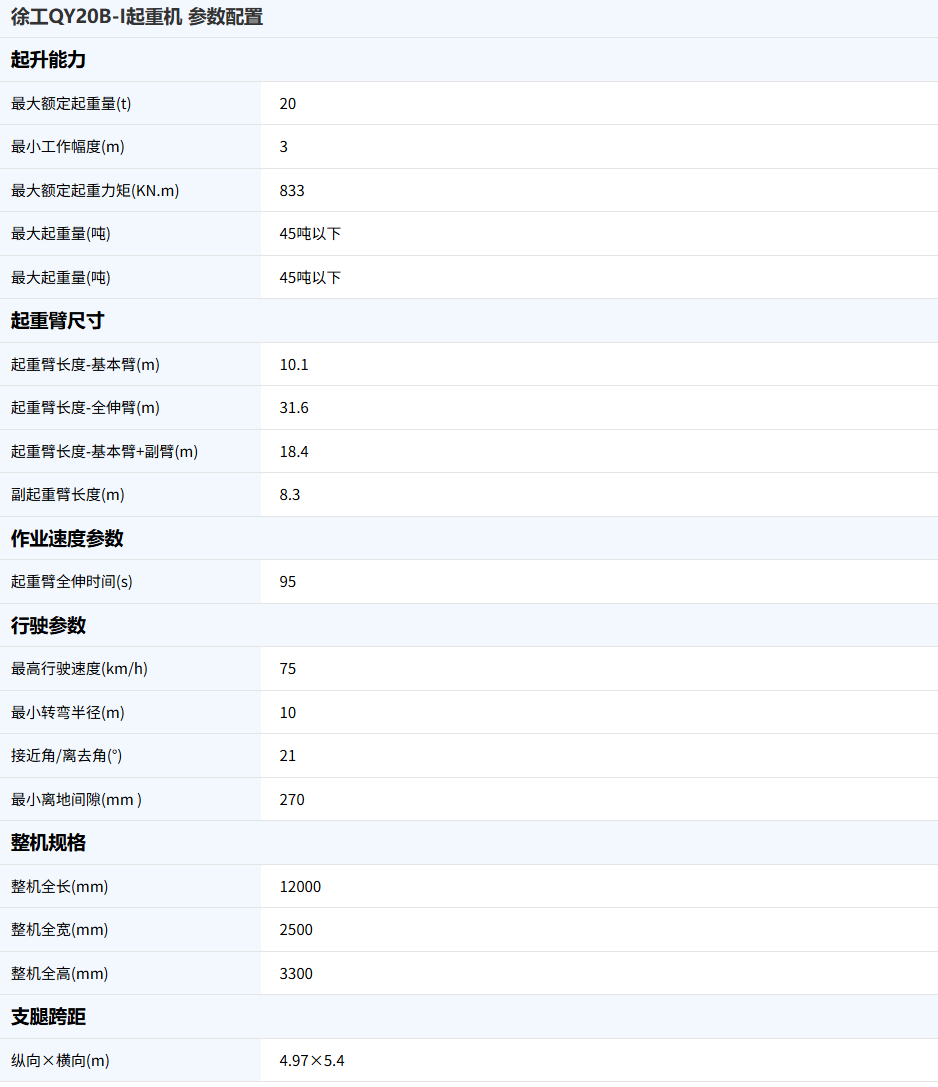Click the title 徐工QY20B-I起重机 参数配置
The image size is (938, 1087).
coord(137,17)
